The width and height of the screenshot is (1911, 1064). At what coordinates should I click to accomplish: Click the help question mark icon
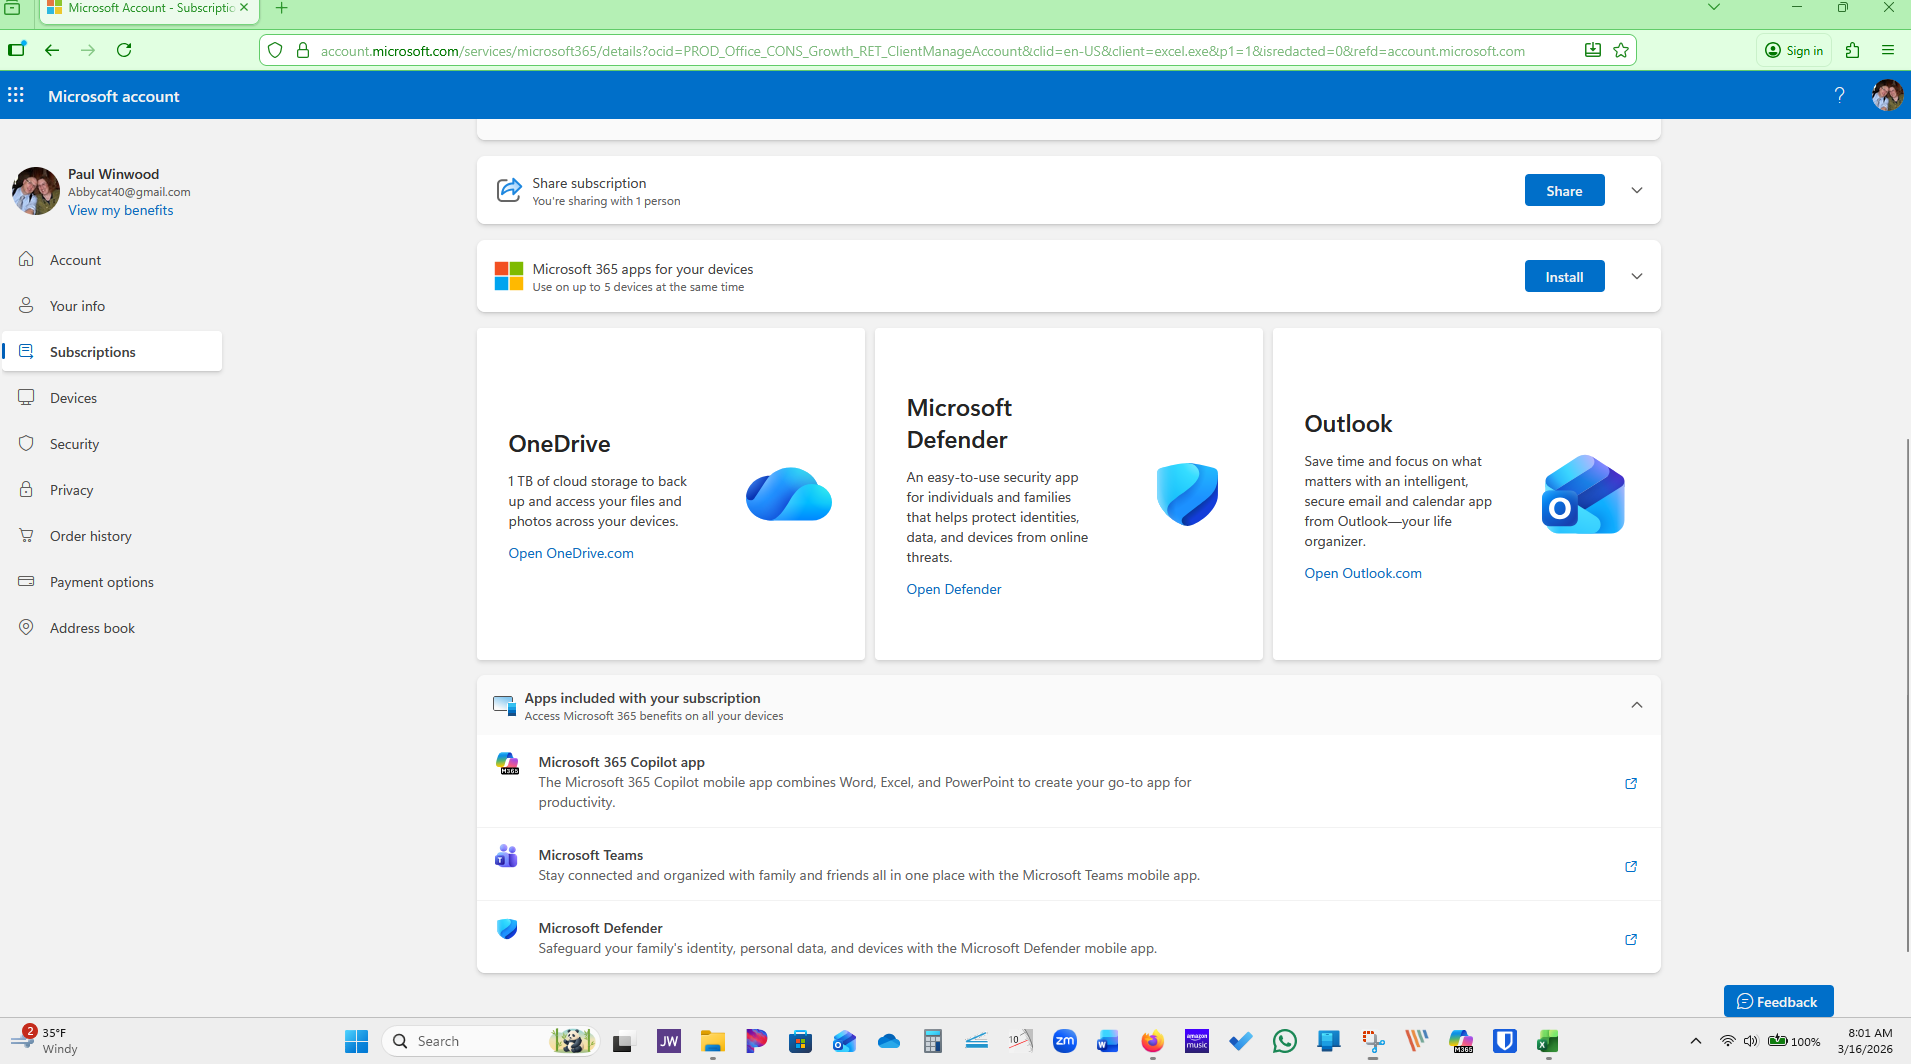tap(1839, 95)
